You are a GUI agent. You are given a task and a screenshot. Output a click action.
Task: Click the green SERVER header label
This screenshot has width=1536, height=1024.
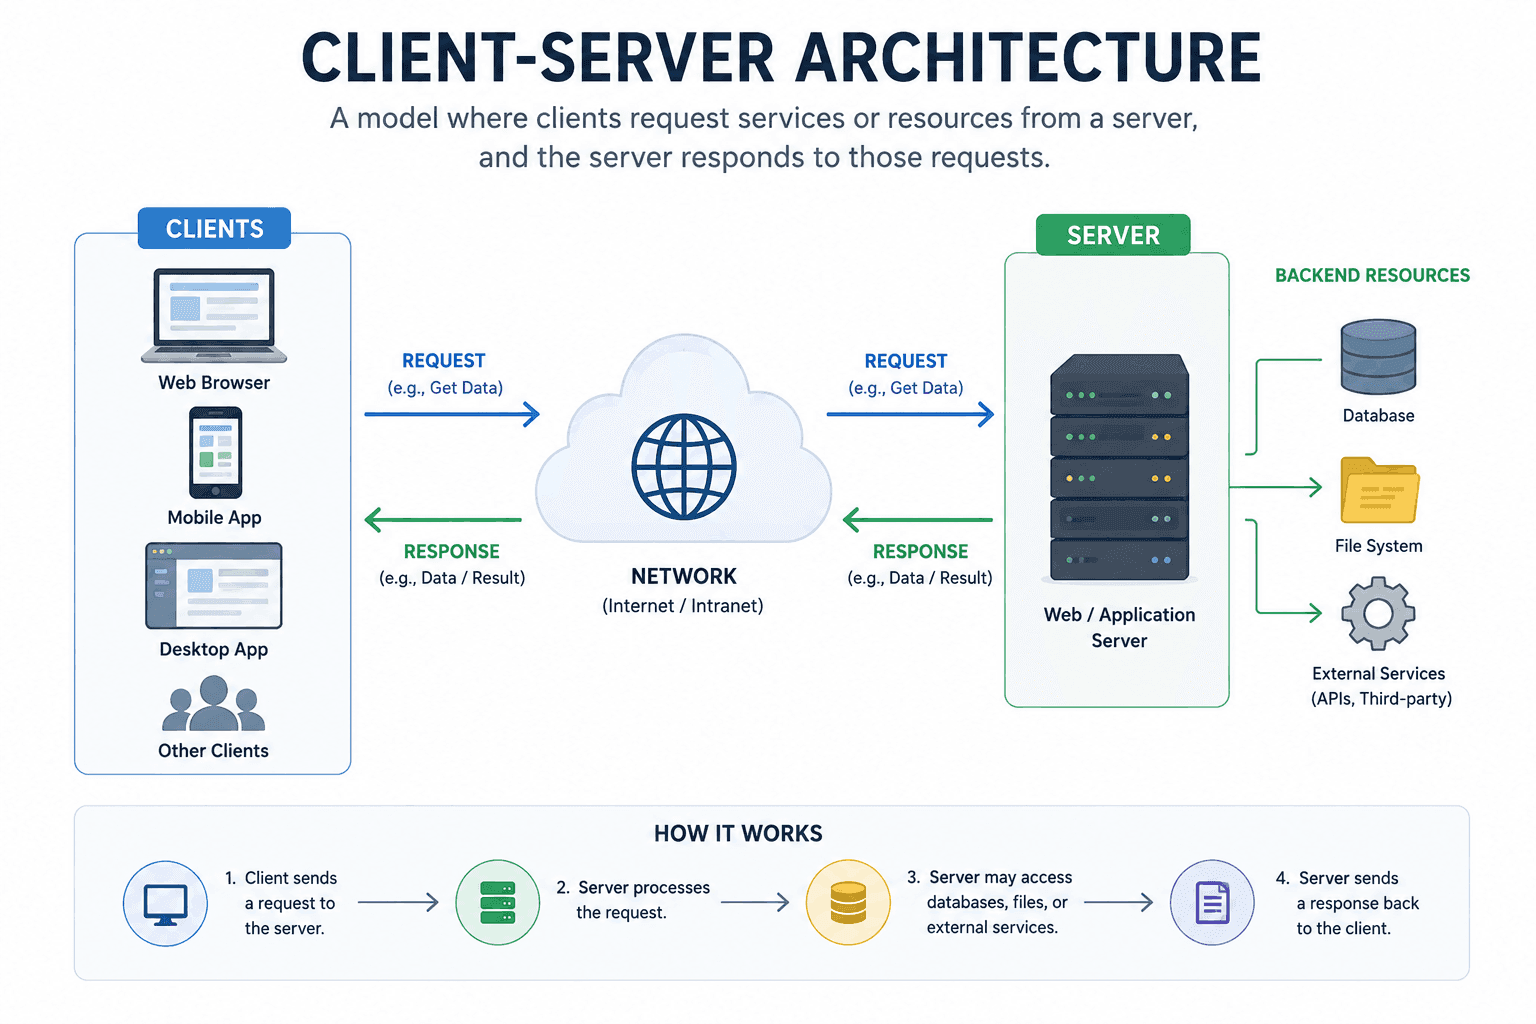[x=1113, y=235]
